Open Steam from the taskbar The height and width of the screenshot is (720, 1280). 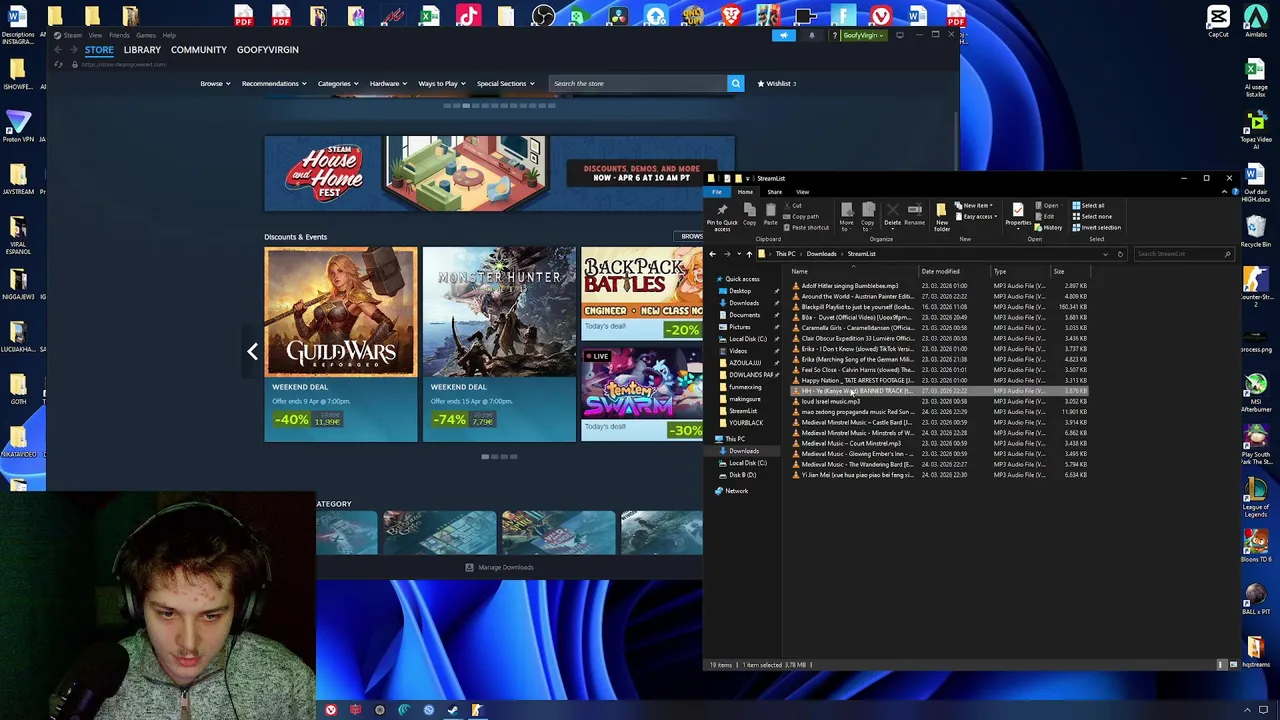pyautogui.click(x=453, y=710)
